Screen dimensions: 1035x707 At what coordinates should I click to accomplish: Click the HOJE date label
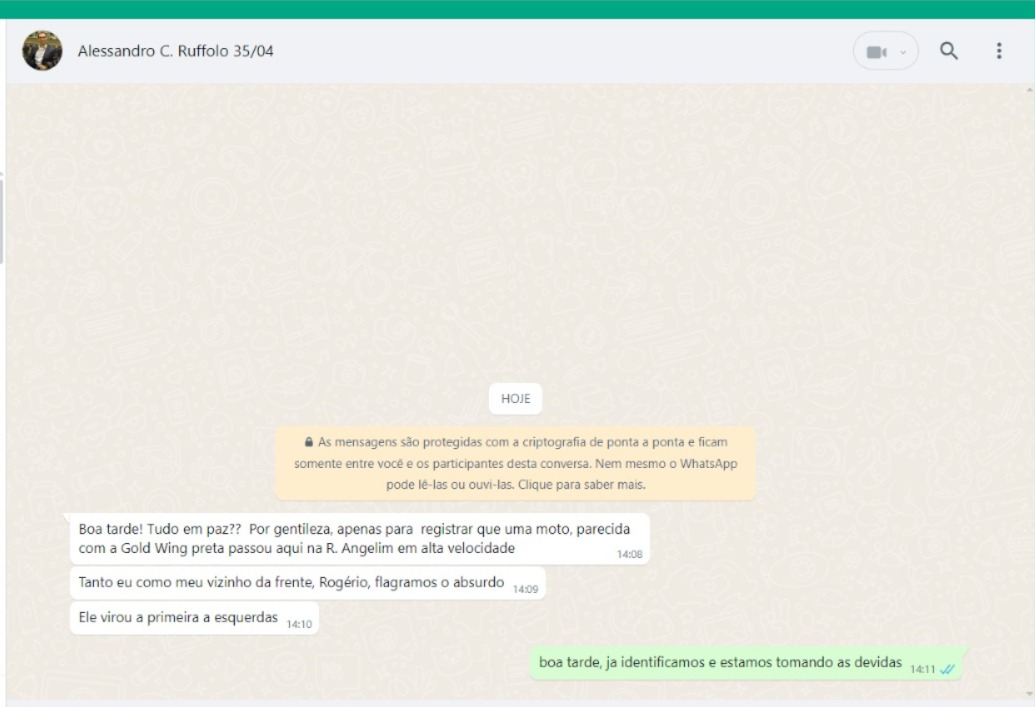coord(515,399)
